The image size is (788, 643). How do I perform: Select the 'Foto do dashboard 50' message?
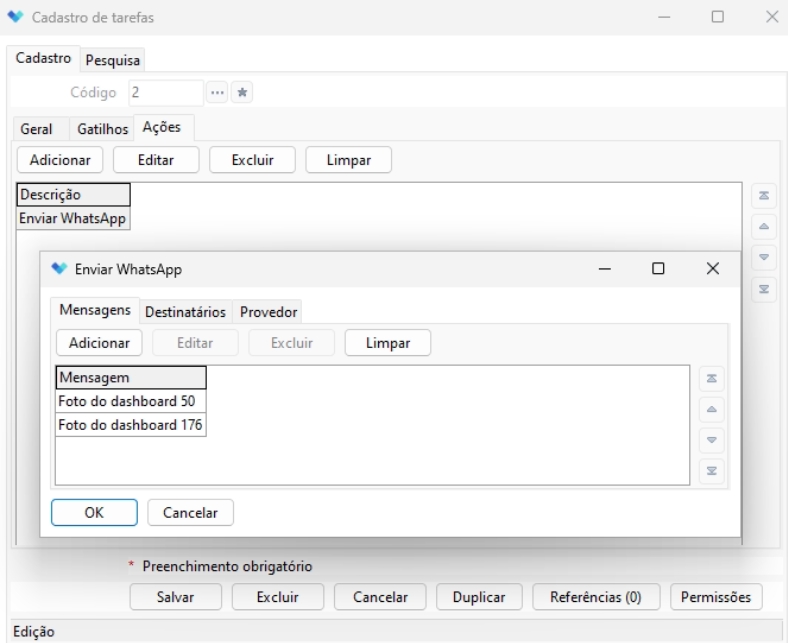130,402
